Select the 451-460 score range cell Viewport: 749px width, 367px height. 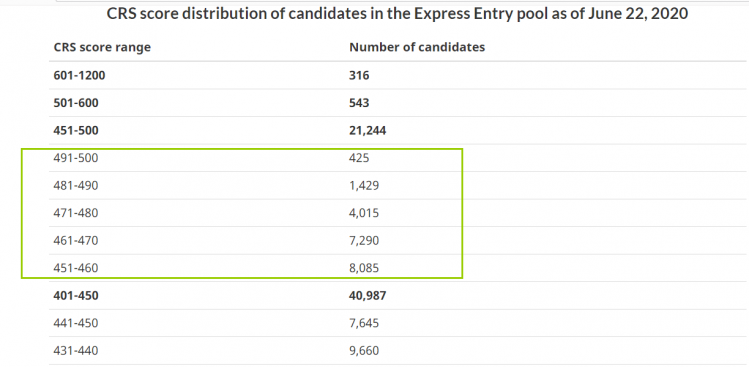76,268
